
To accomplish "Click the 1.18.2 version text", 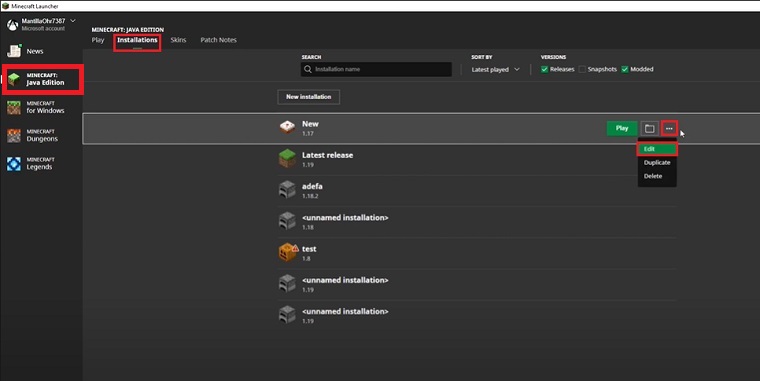I will [x=310, y=196].
